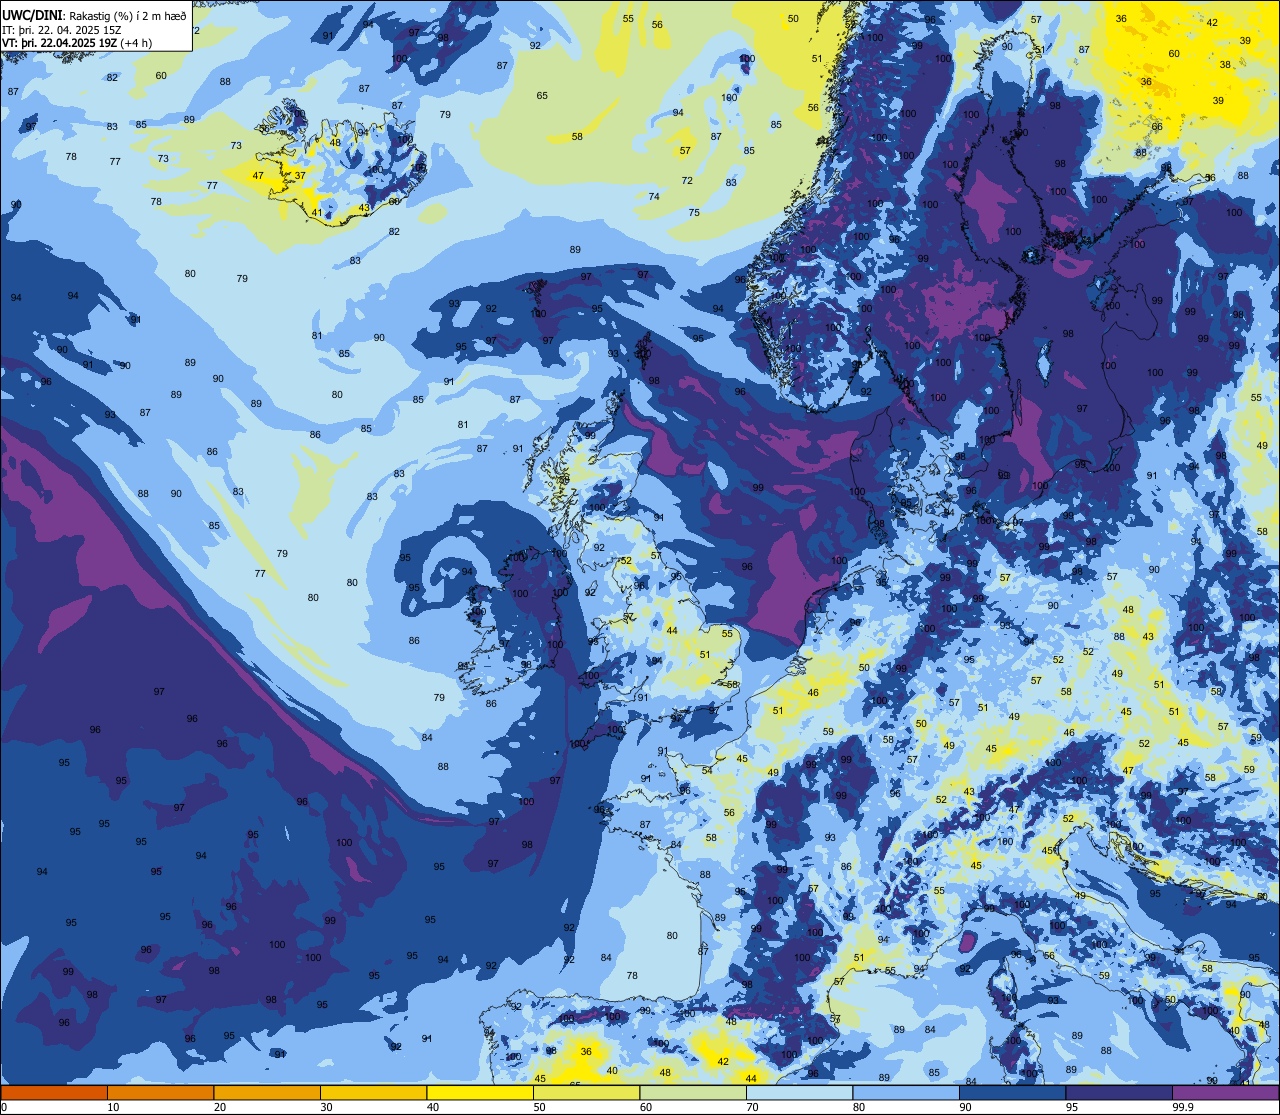Screen dimensions: 1280x1115
Task: Click the legend band between 95 and 99.9
Action: pos(1119,1093)
